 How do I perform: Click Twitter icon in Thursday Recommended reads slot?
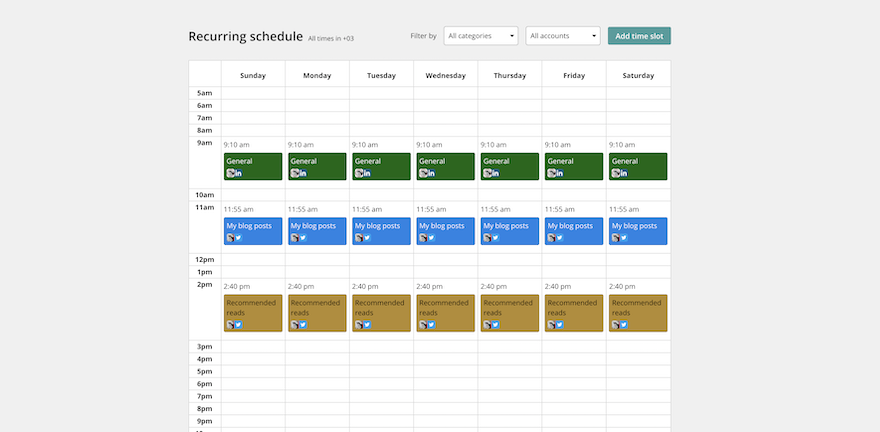(495, 324)
